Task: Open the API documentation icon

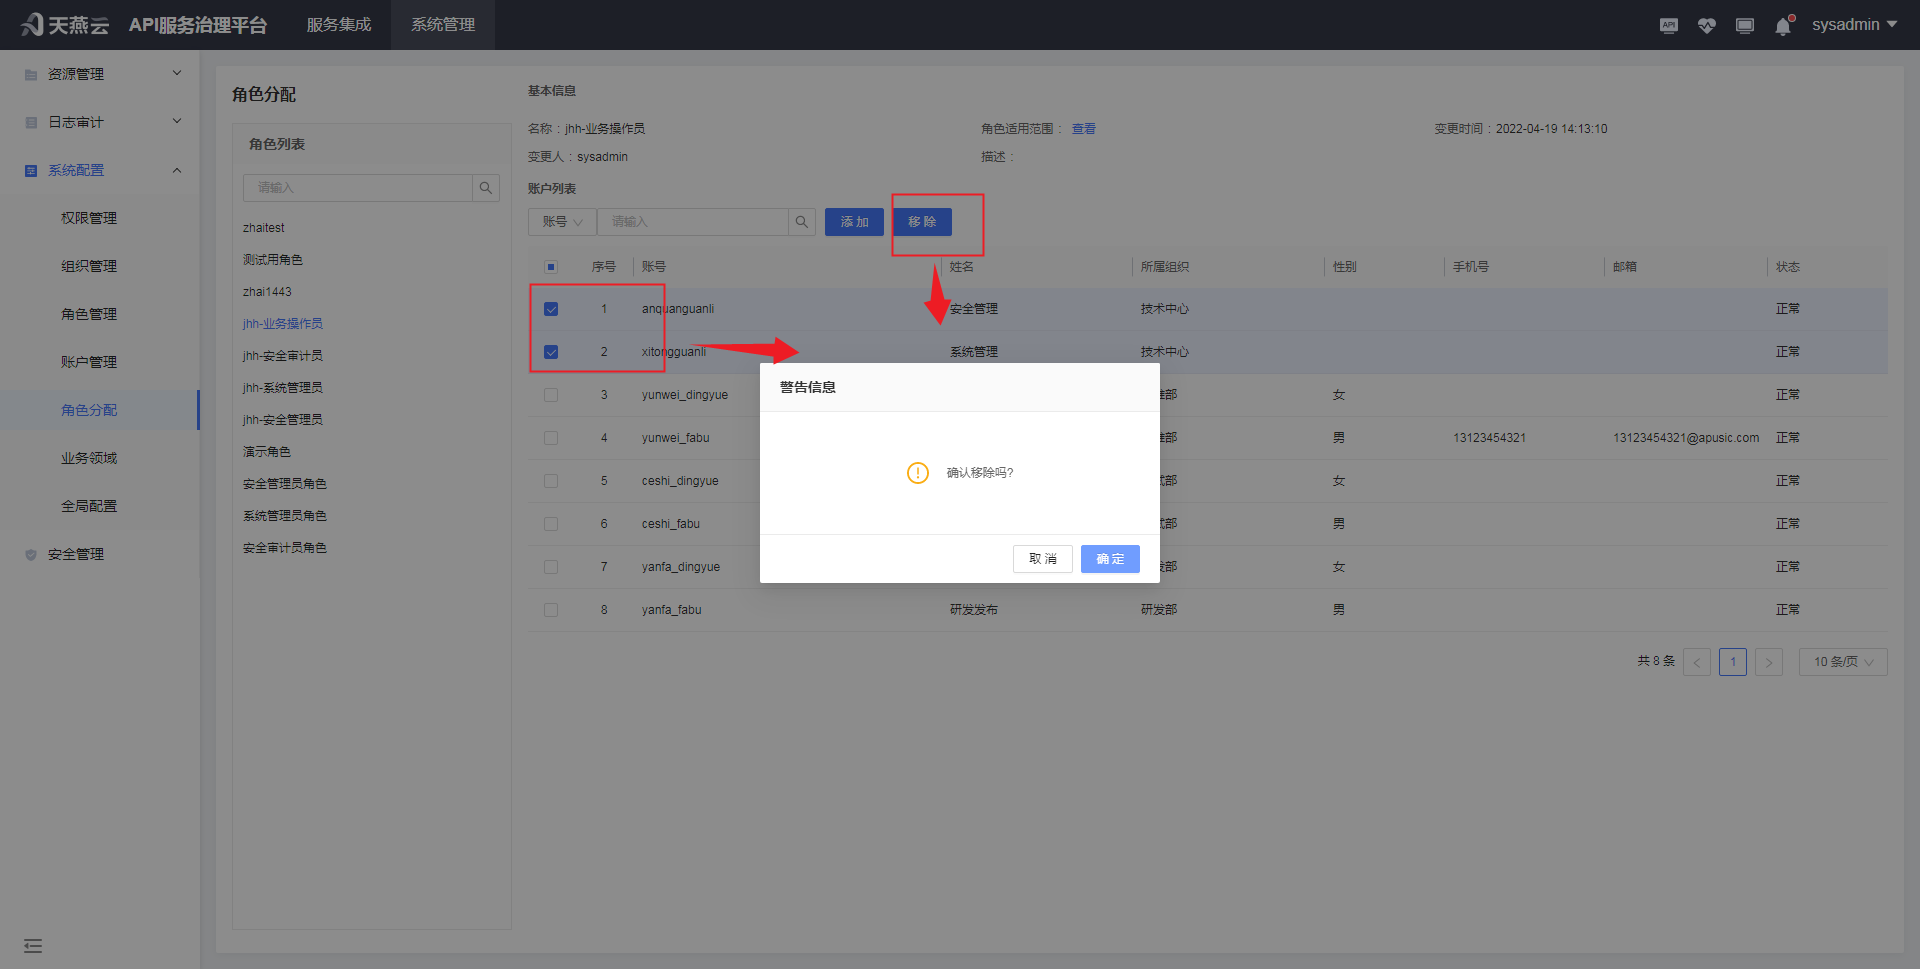Action: pyautogui.click(x=1668, y=25)
